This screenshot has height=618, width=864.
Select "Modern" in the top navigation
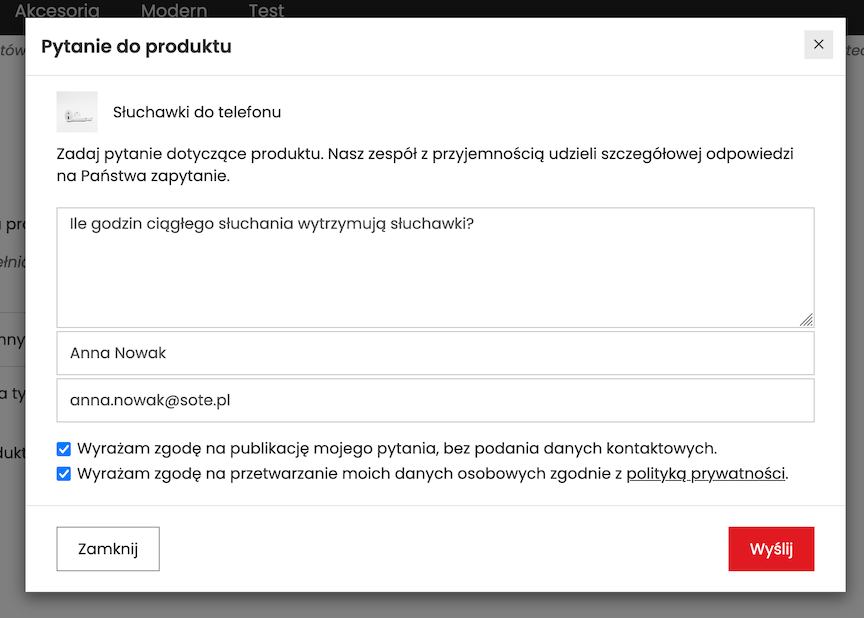coord(173,11)
